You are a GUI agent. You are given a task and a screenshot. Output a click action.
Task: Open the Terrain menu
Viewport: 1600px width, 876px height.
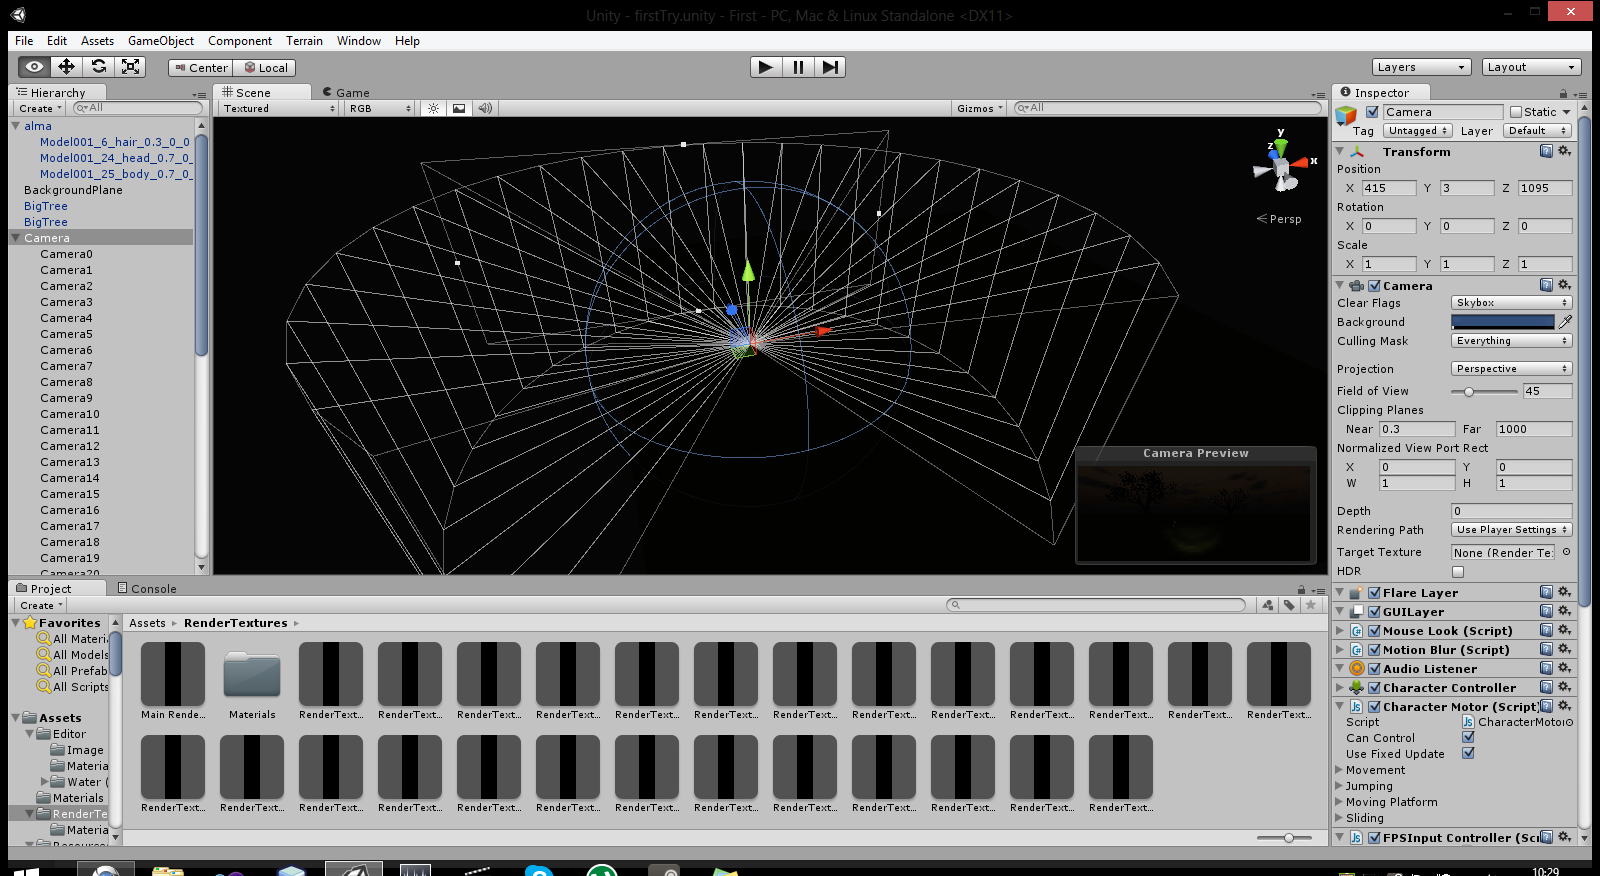(x=304, y=41)
